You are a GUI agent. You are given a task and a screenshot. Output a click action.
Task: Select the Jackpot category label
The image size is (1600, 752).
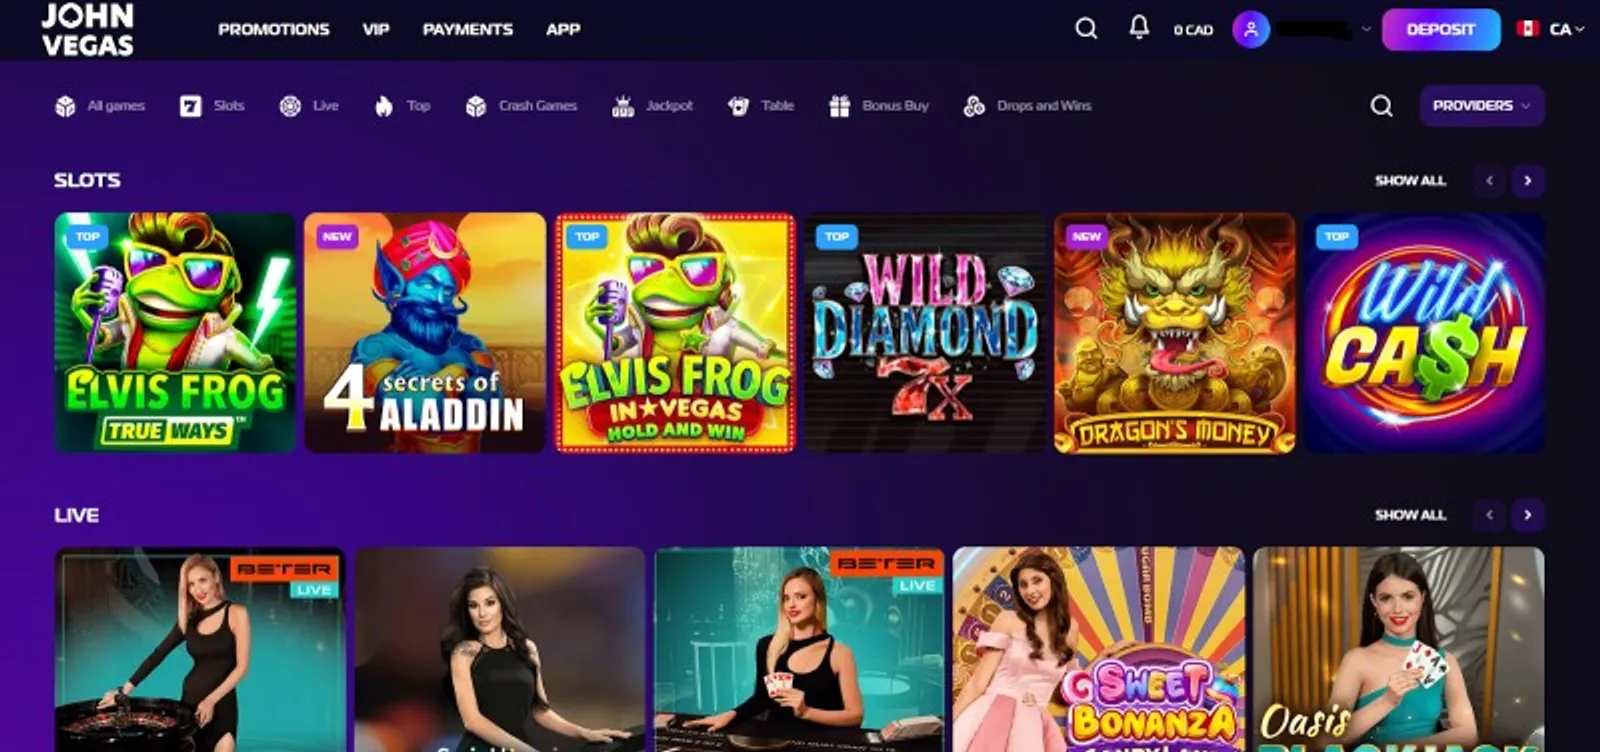pyautogui.click(x=669, y=106)
